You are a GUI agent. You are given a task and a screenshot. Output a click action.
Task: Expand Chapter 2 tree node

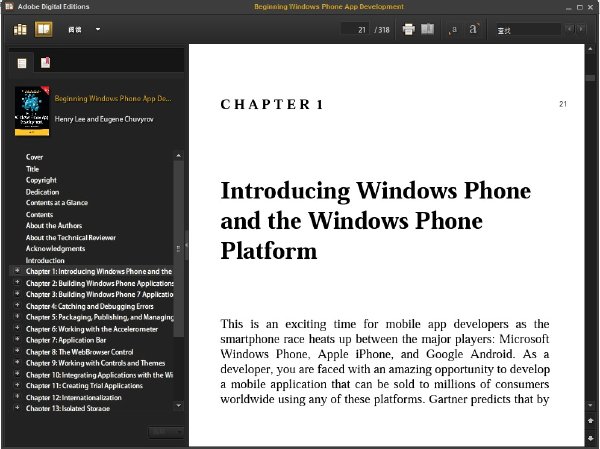pyautogui.click(x=17, y=282)
